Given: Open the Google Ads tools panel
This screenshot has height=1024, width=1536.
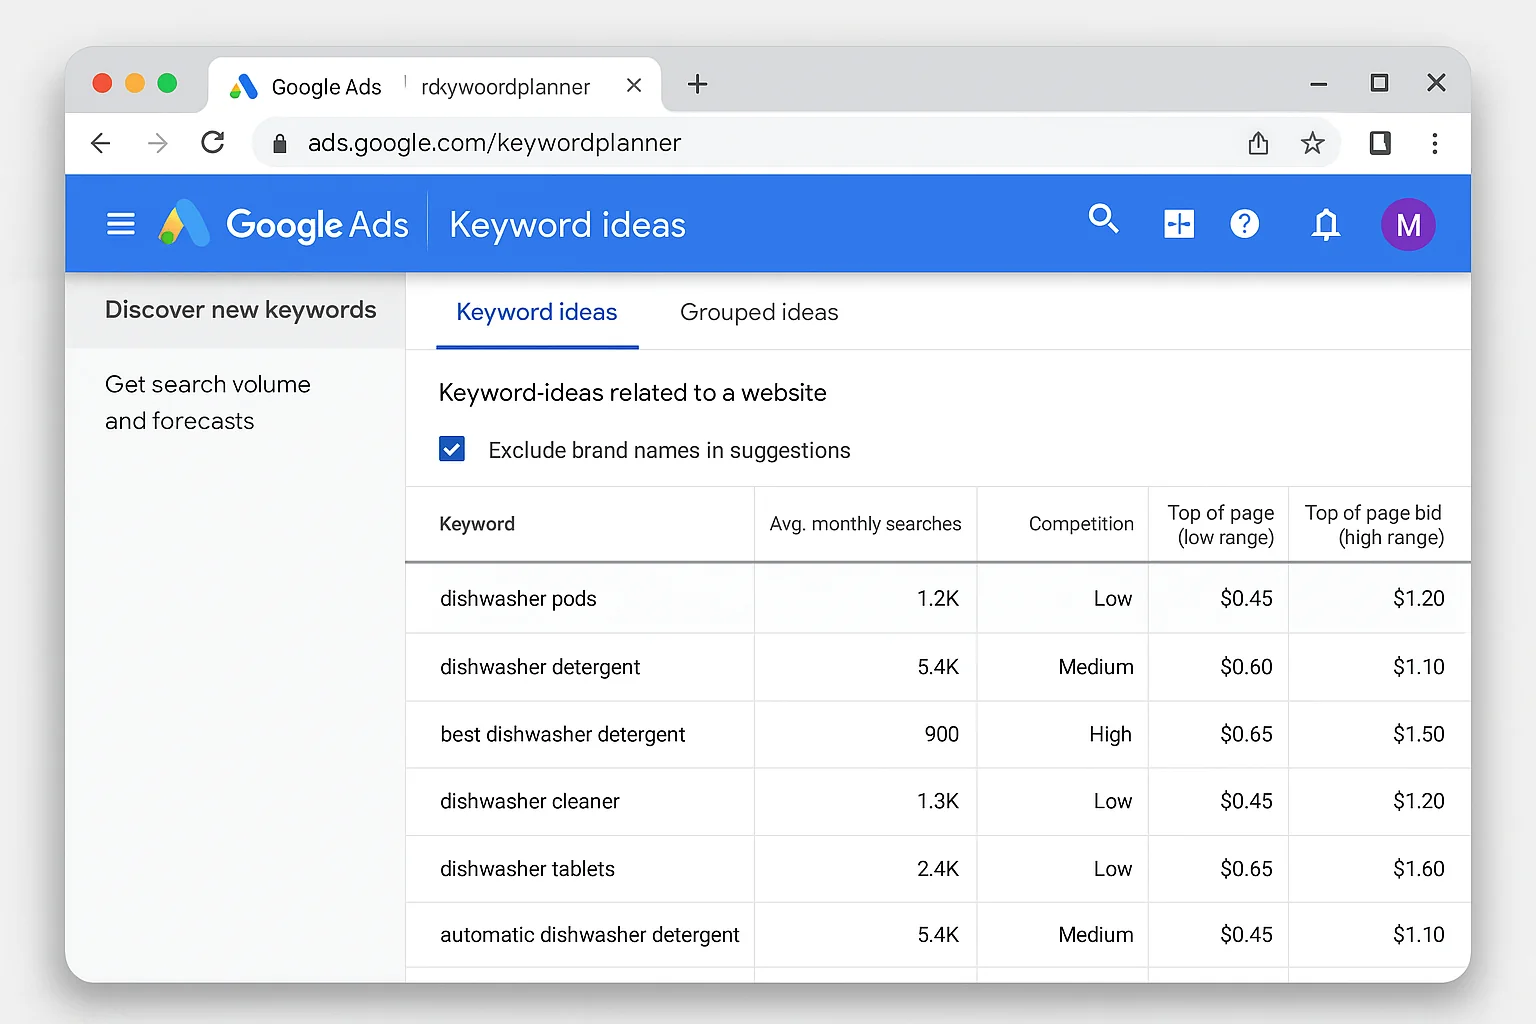Looking at the screenshot, I should click(x=1179, y=223).
